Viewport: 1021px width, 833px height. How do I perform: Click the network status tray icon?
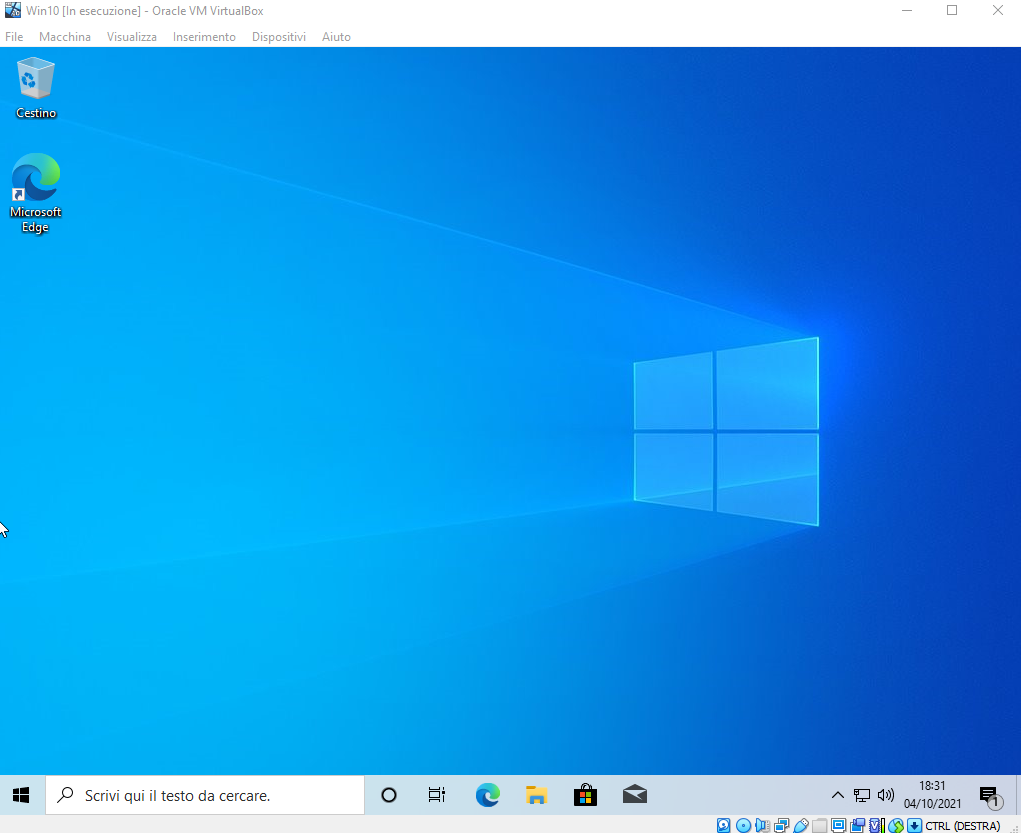pyautogui.click(x=861, y=795)
